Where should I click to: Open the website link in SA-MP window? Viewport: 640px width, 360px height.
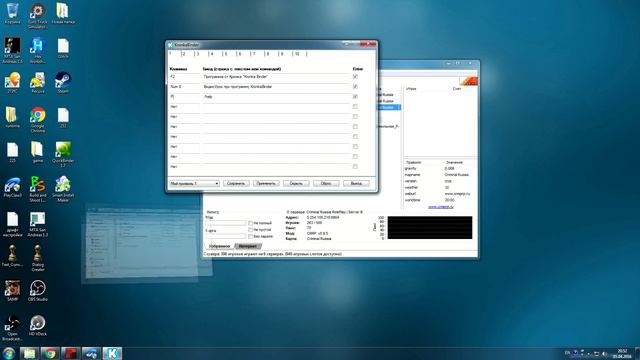tap(441, 207)
